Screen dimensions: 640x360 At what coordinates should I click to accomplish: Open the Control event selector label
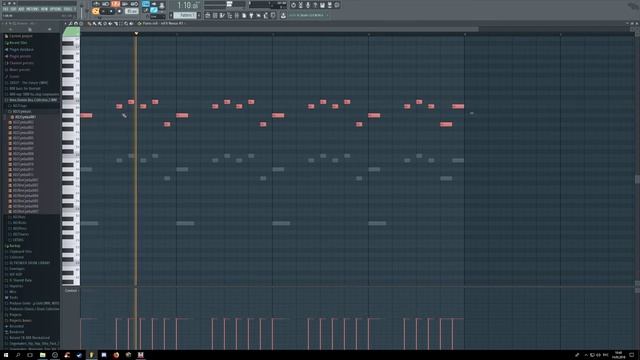71,291
